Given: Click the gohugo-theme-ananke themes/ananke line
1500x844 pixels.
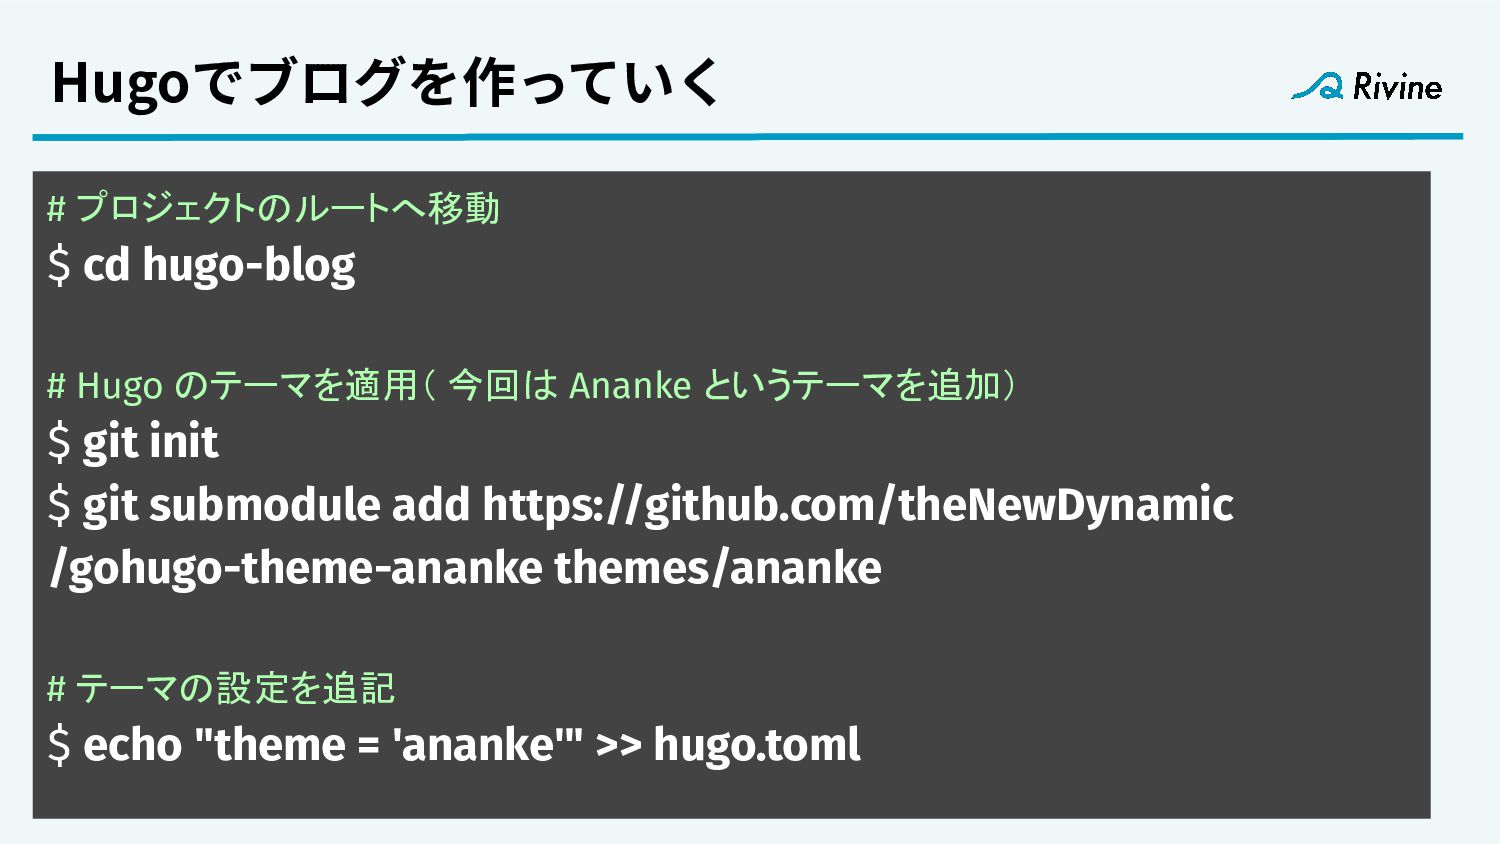Looking at the screenshot, I should point(466,568).
